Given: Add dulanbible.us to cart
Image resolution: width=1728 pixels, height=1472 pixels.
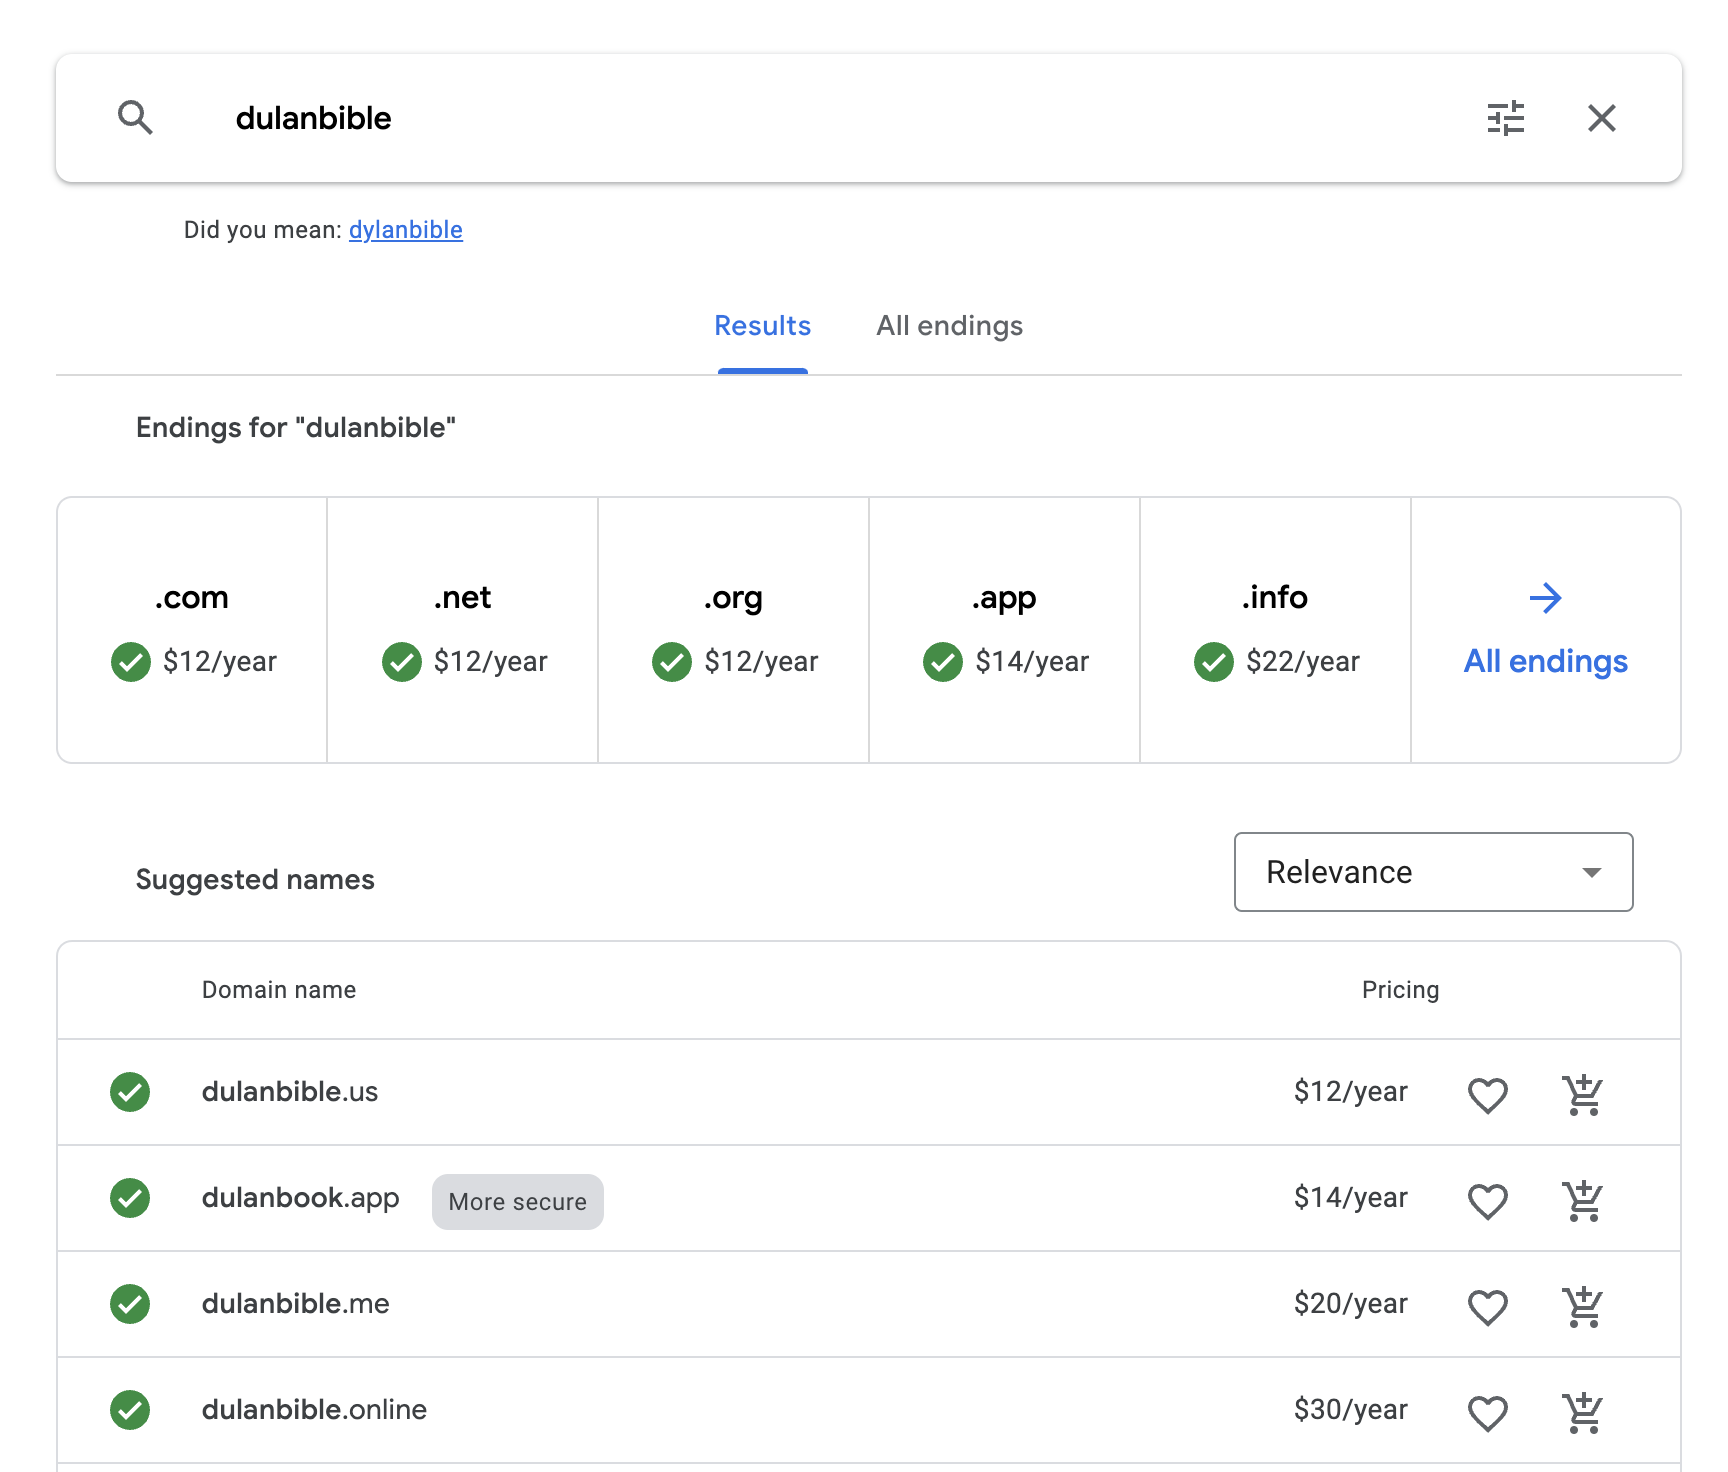Looking at the screenshot, I should (1582, 1094).
